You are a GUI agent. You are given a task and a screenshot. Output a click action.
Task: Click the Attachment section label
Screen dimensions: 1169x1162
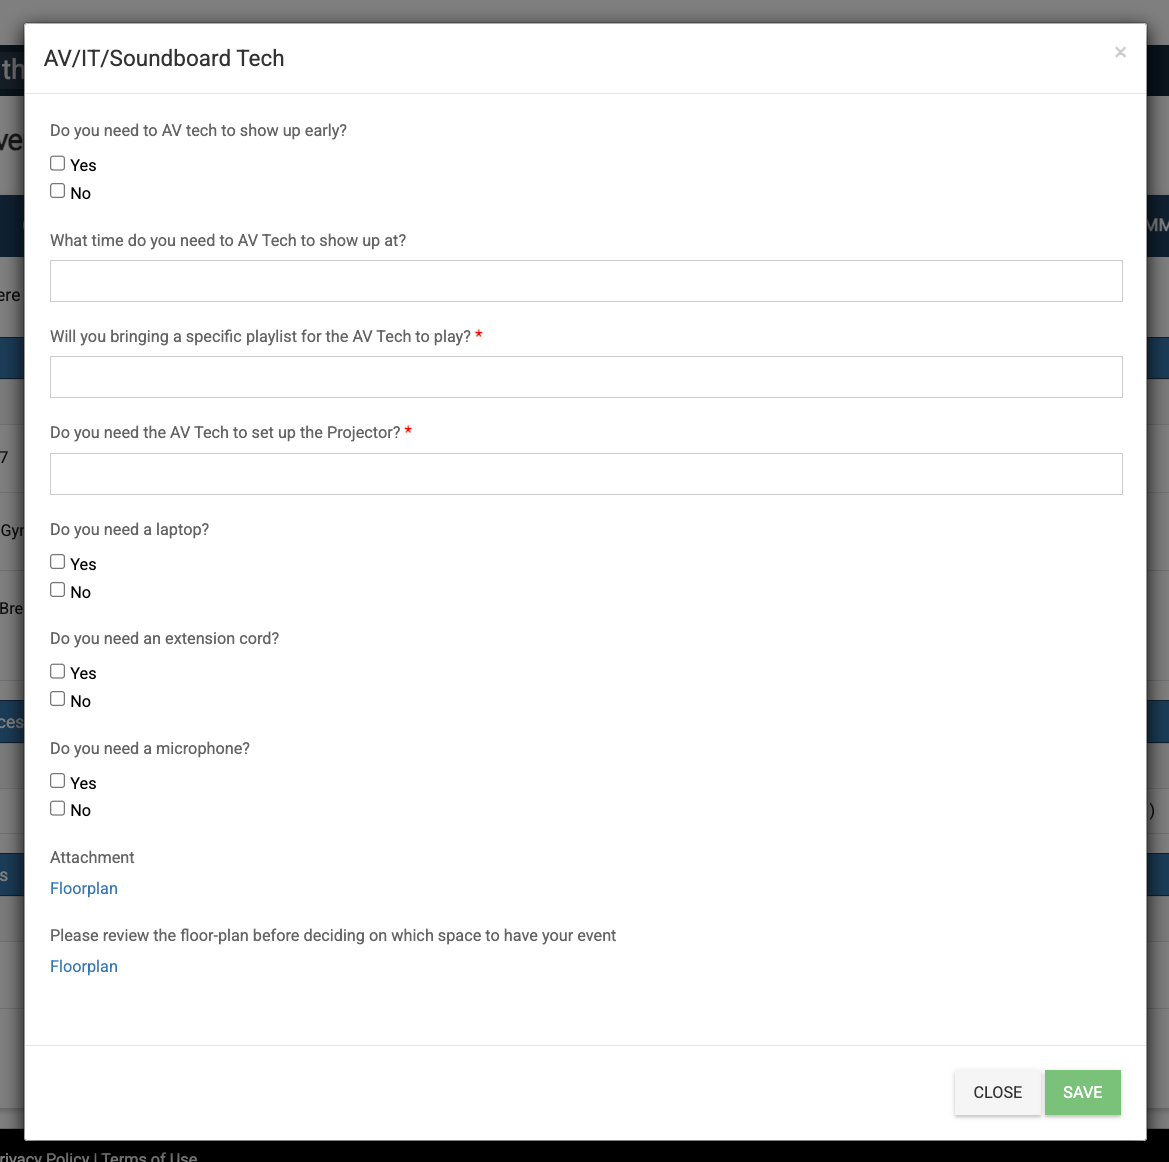[92, 857]
